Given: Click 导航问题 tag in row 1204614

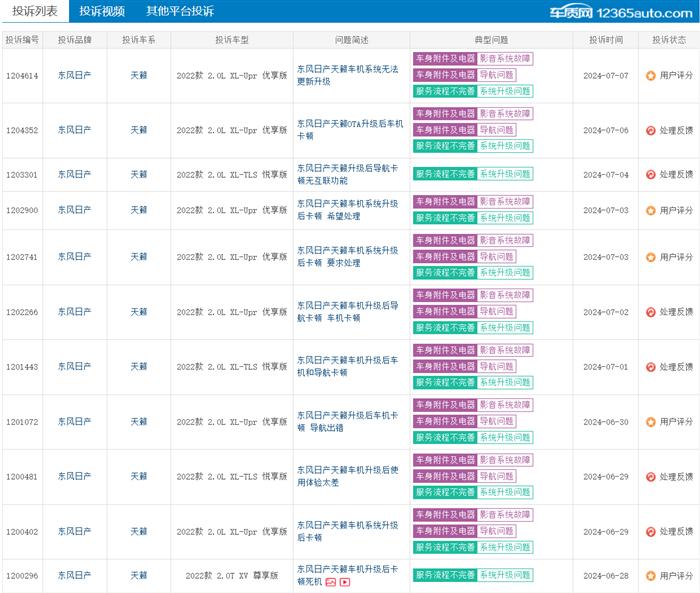Looking at the screenshot, I should (497, 75).
